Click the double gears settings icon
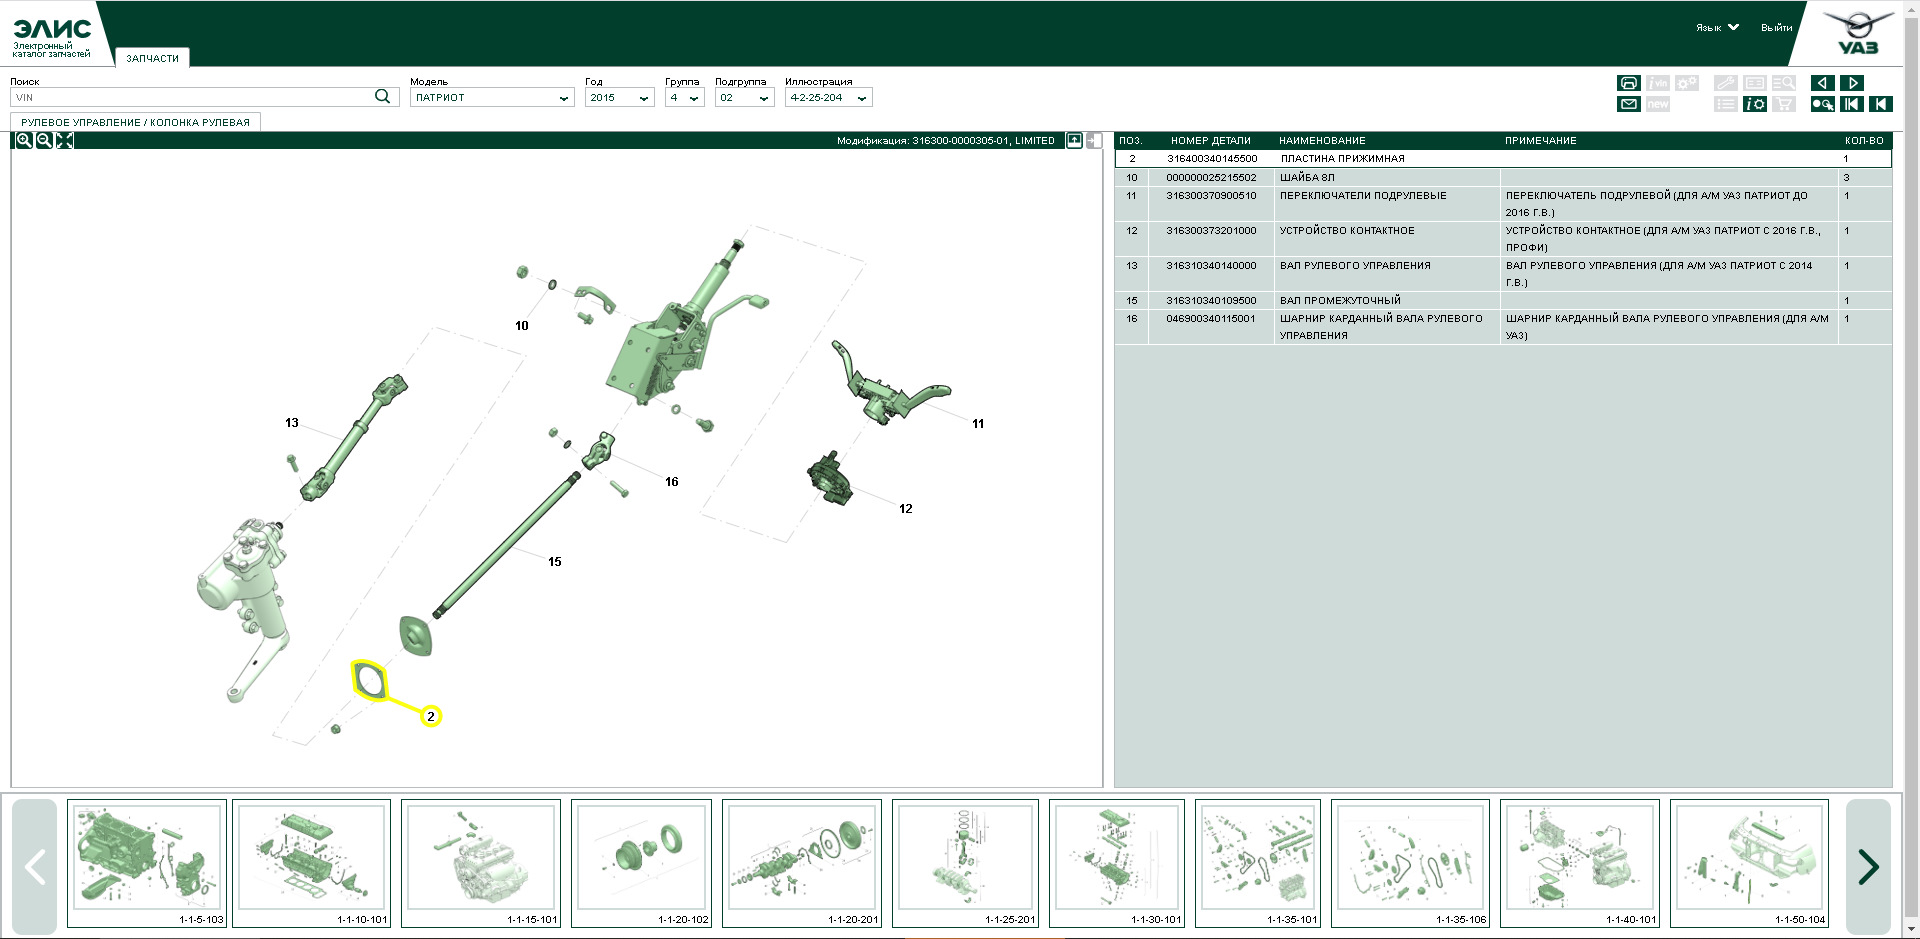The image size is (1920, 939). pos(1687,83)
